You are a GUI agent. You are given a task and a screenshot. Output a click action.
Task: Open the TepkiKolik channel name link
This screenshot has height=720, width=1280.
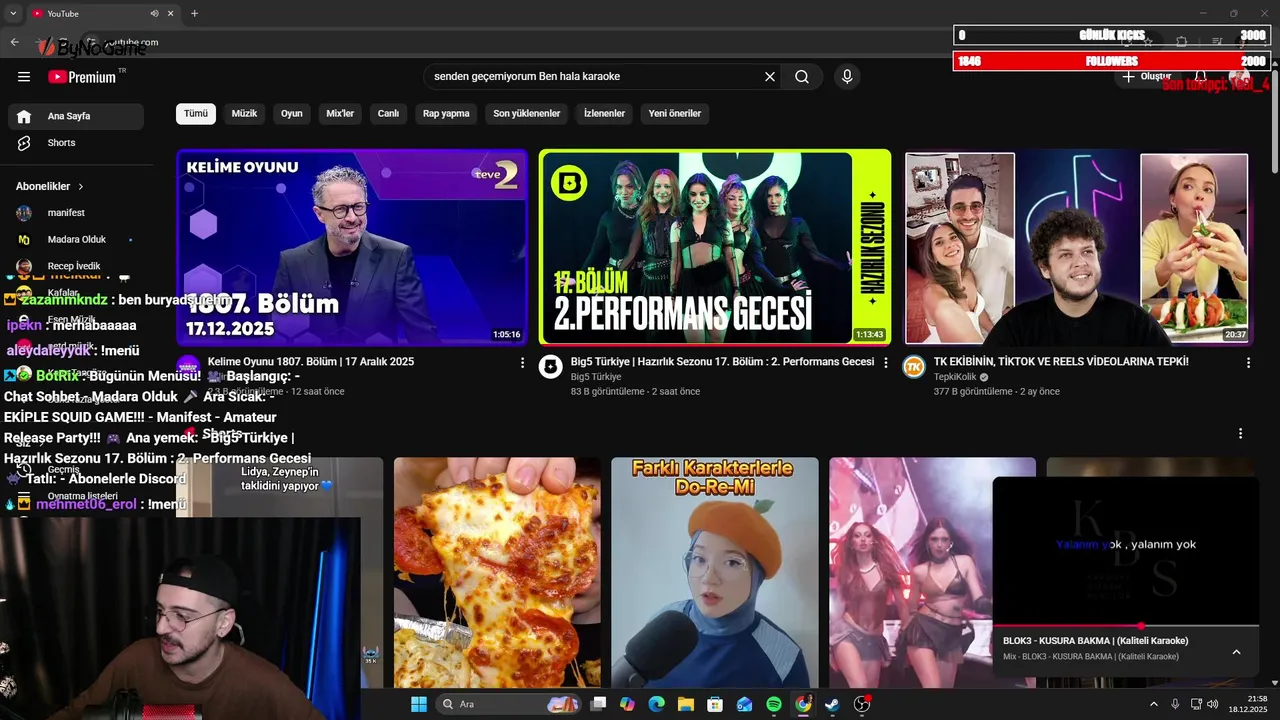(955, 377)
